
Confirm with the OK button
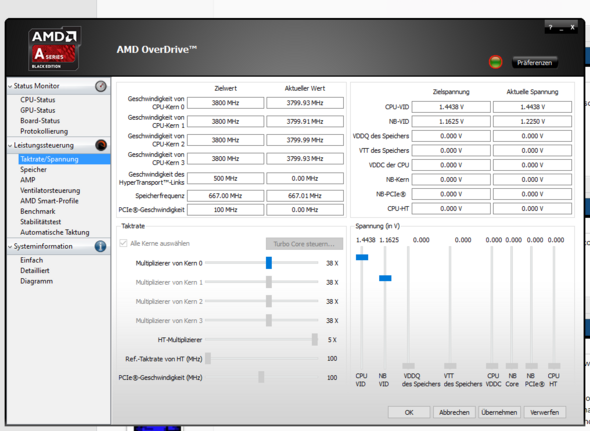409,412
